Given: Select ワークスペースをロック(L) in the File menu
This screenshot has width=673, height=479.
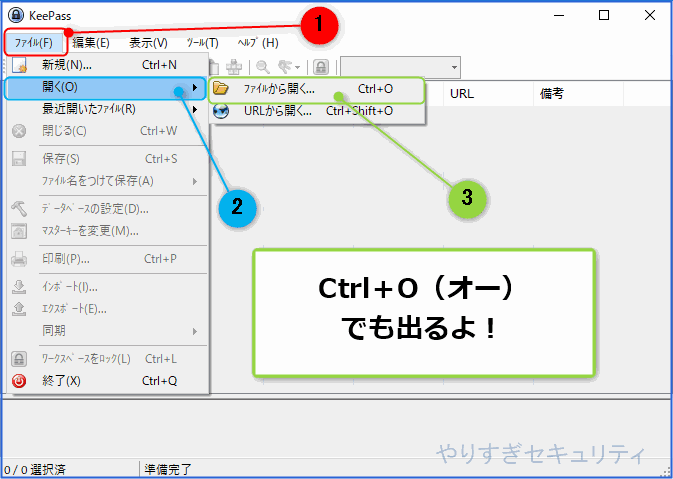Looking at the screenshot, I should (x=107, y=358).
